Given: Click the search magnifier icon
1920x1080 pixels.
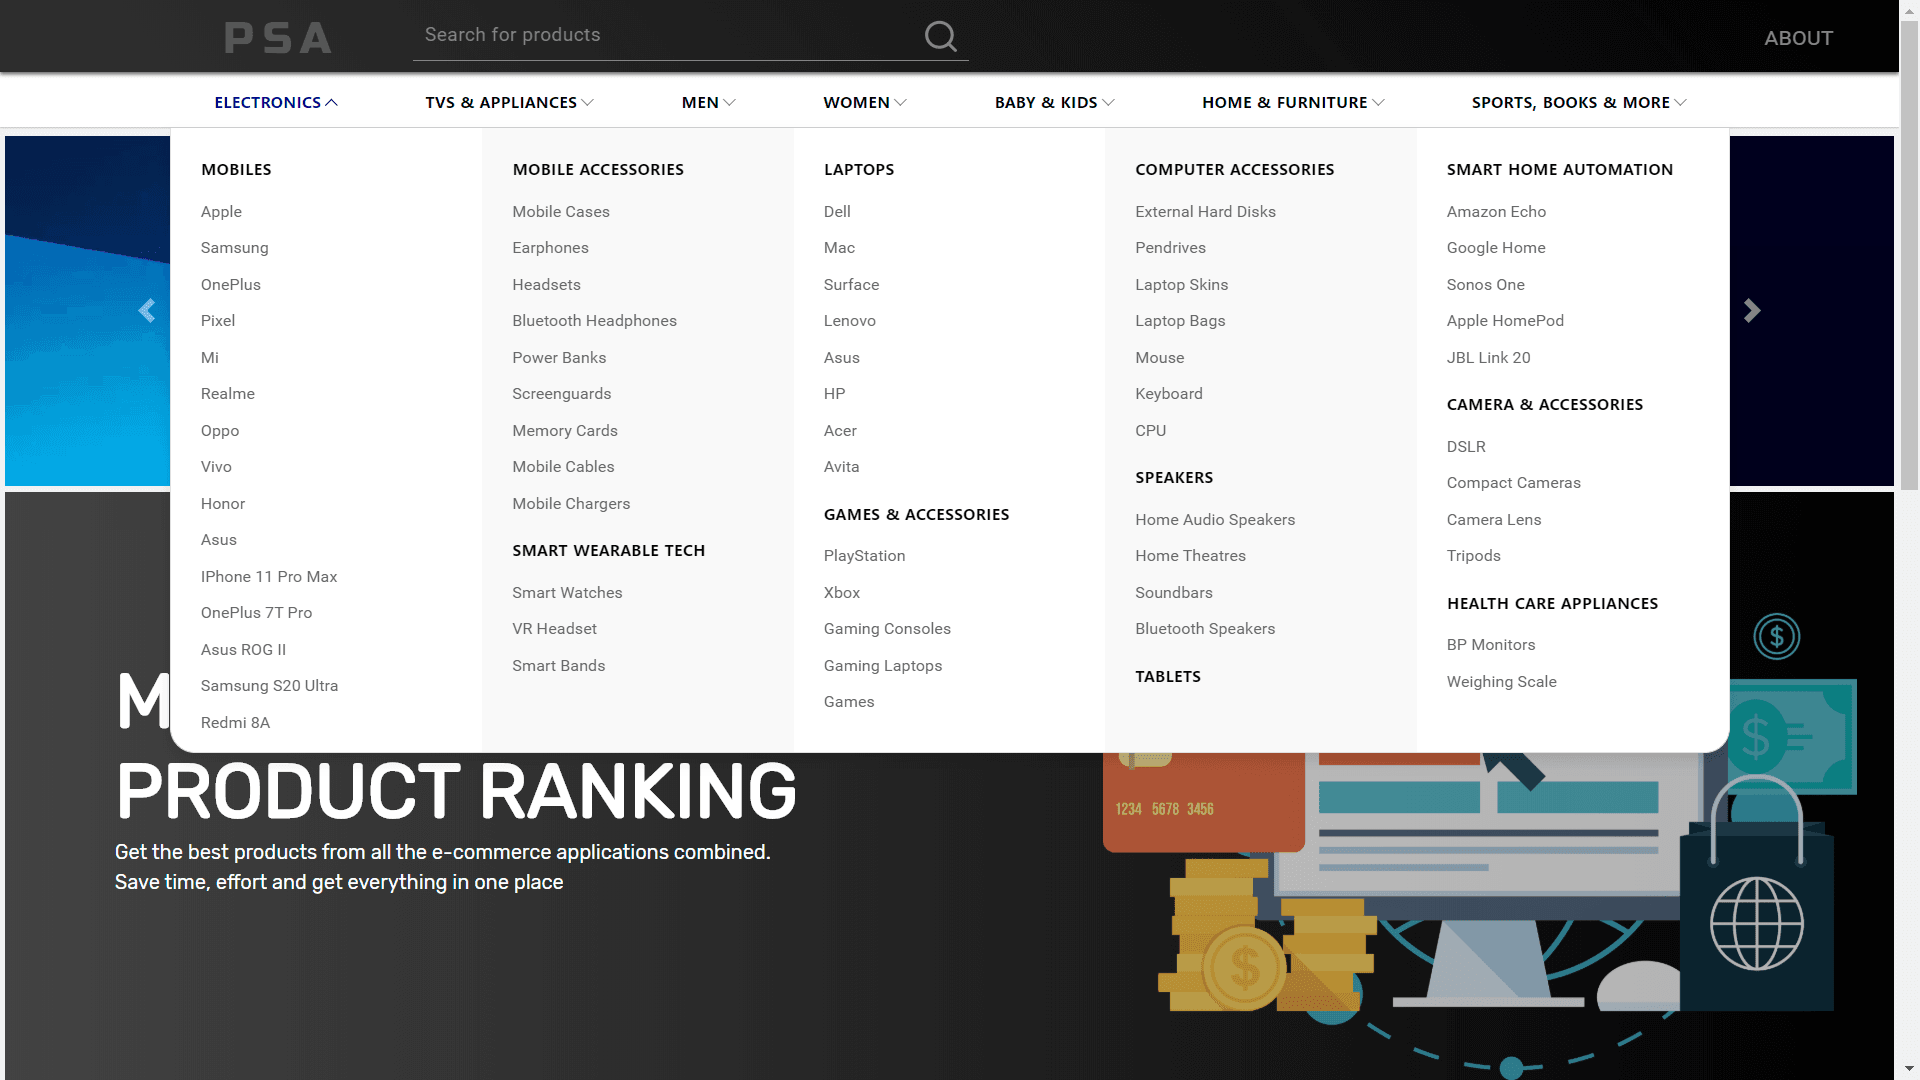Looking at the screenshot, I should pos(940,36).
